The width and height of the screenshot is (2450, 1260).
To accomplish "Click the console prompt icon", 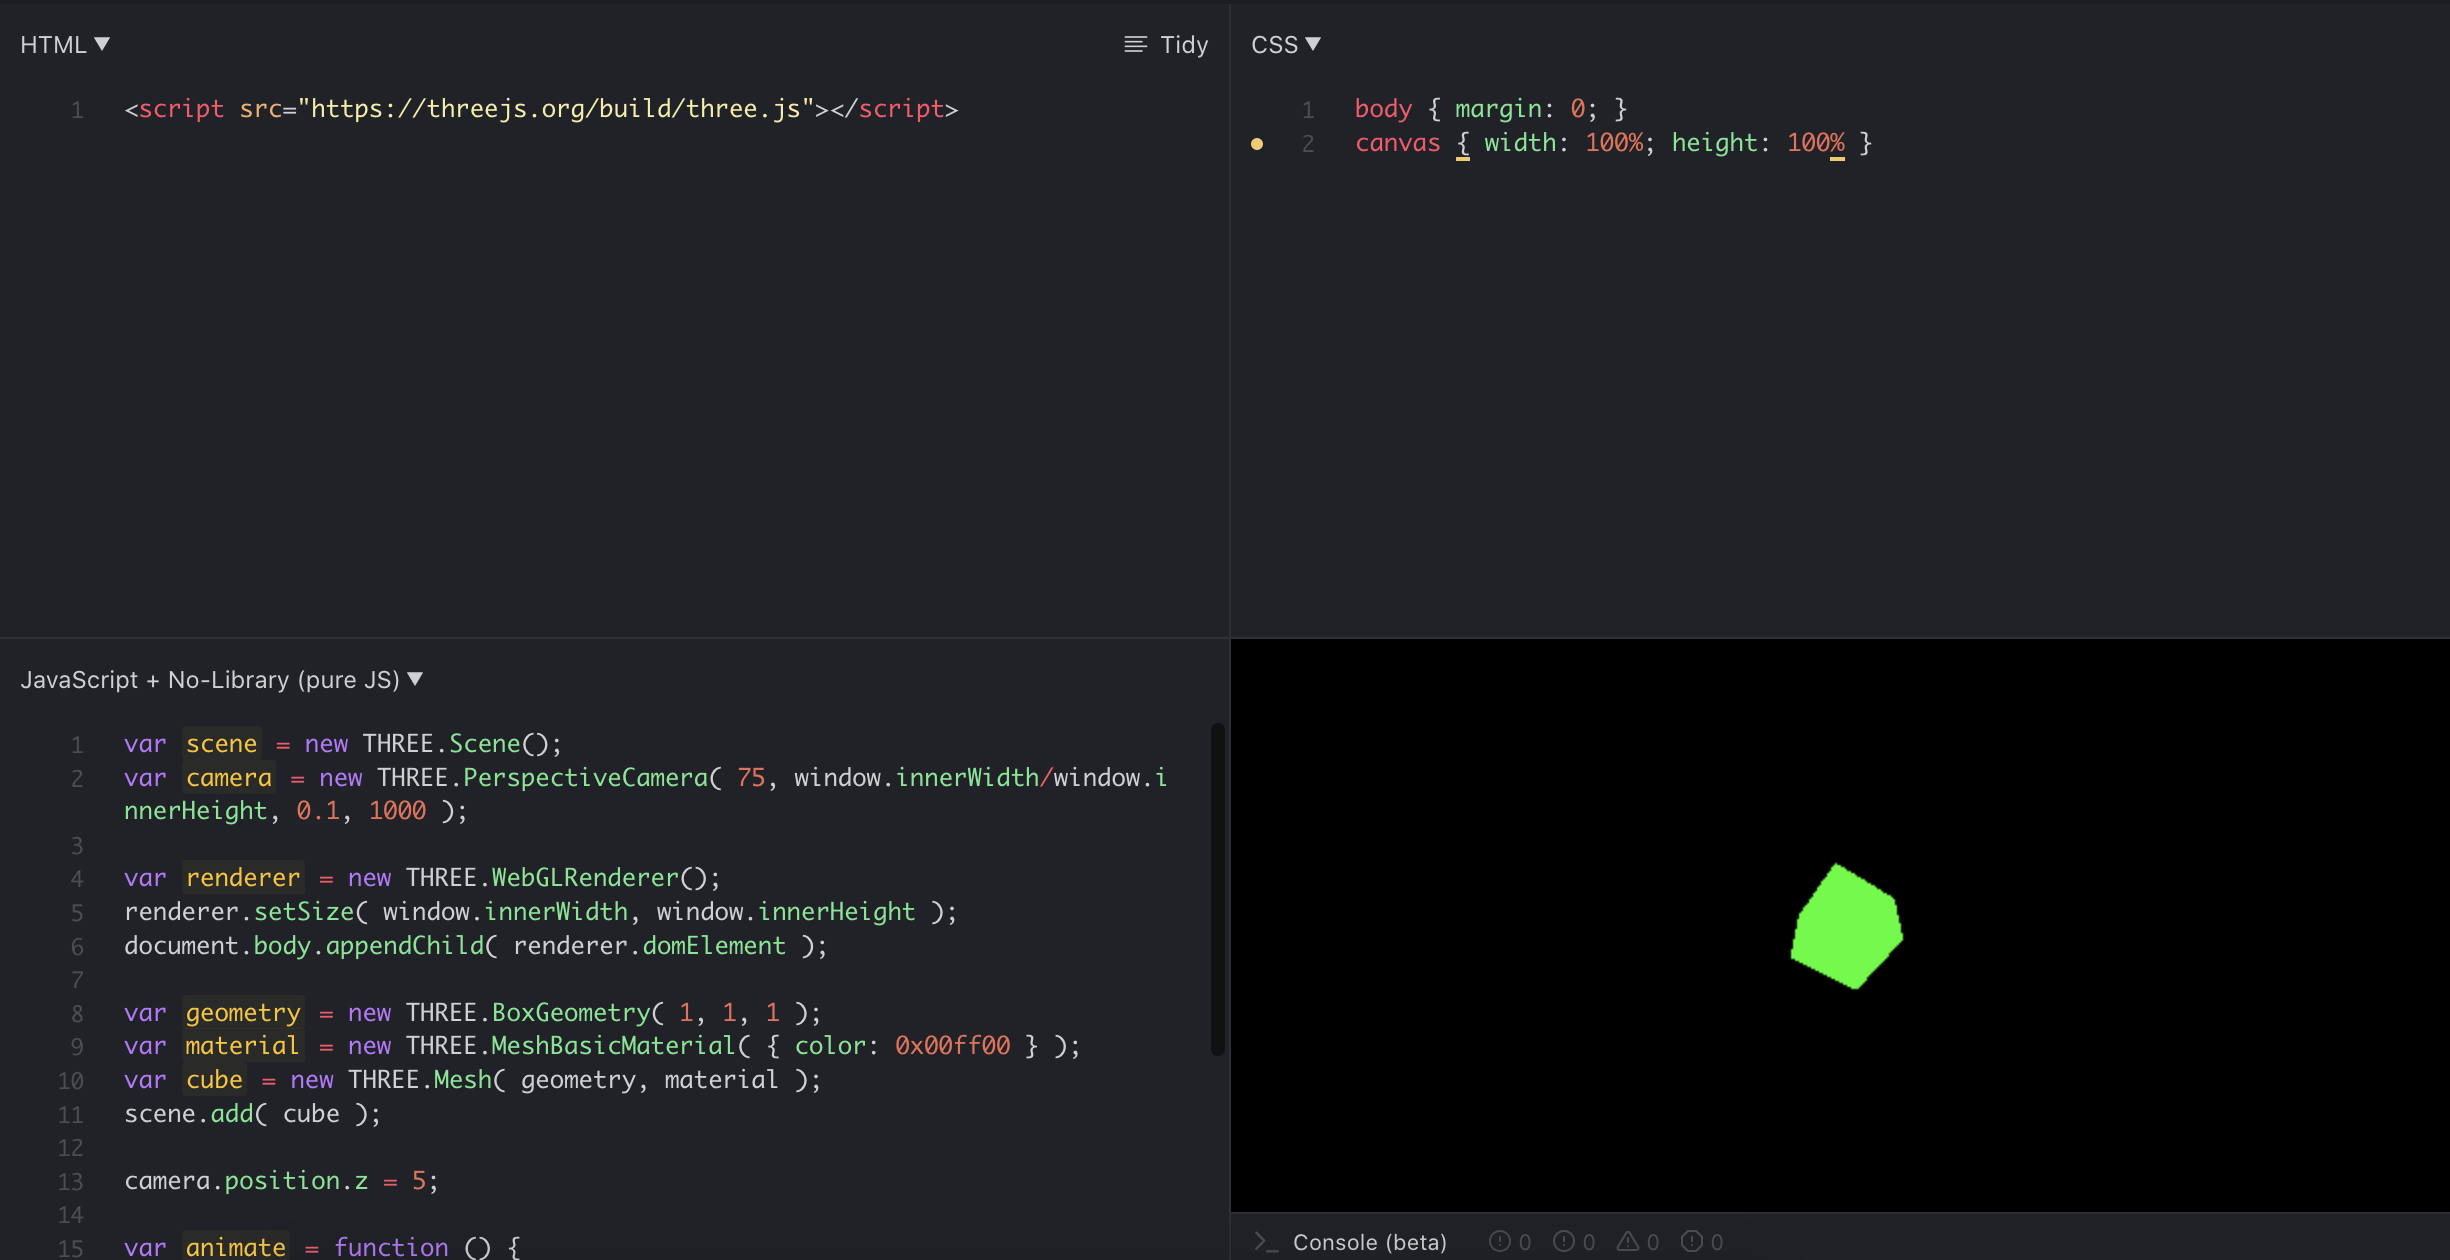I will (x=1266, y=1242).
